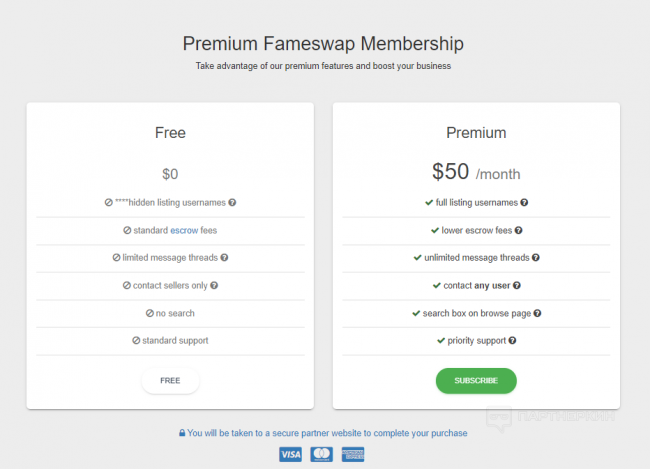The width and height of the screenshot is (650, 469).
Task: Click the Premium plan heading
Action: pos(476,132)
